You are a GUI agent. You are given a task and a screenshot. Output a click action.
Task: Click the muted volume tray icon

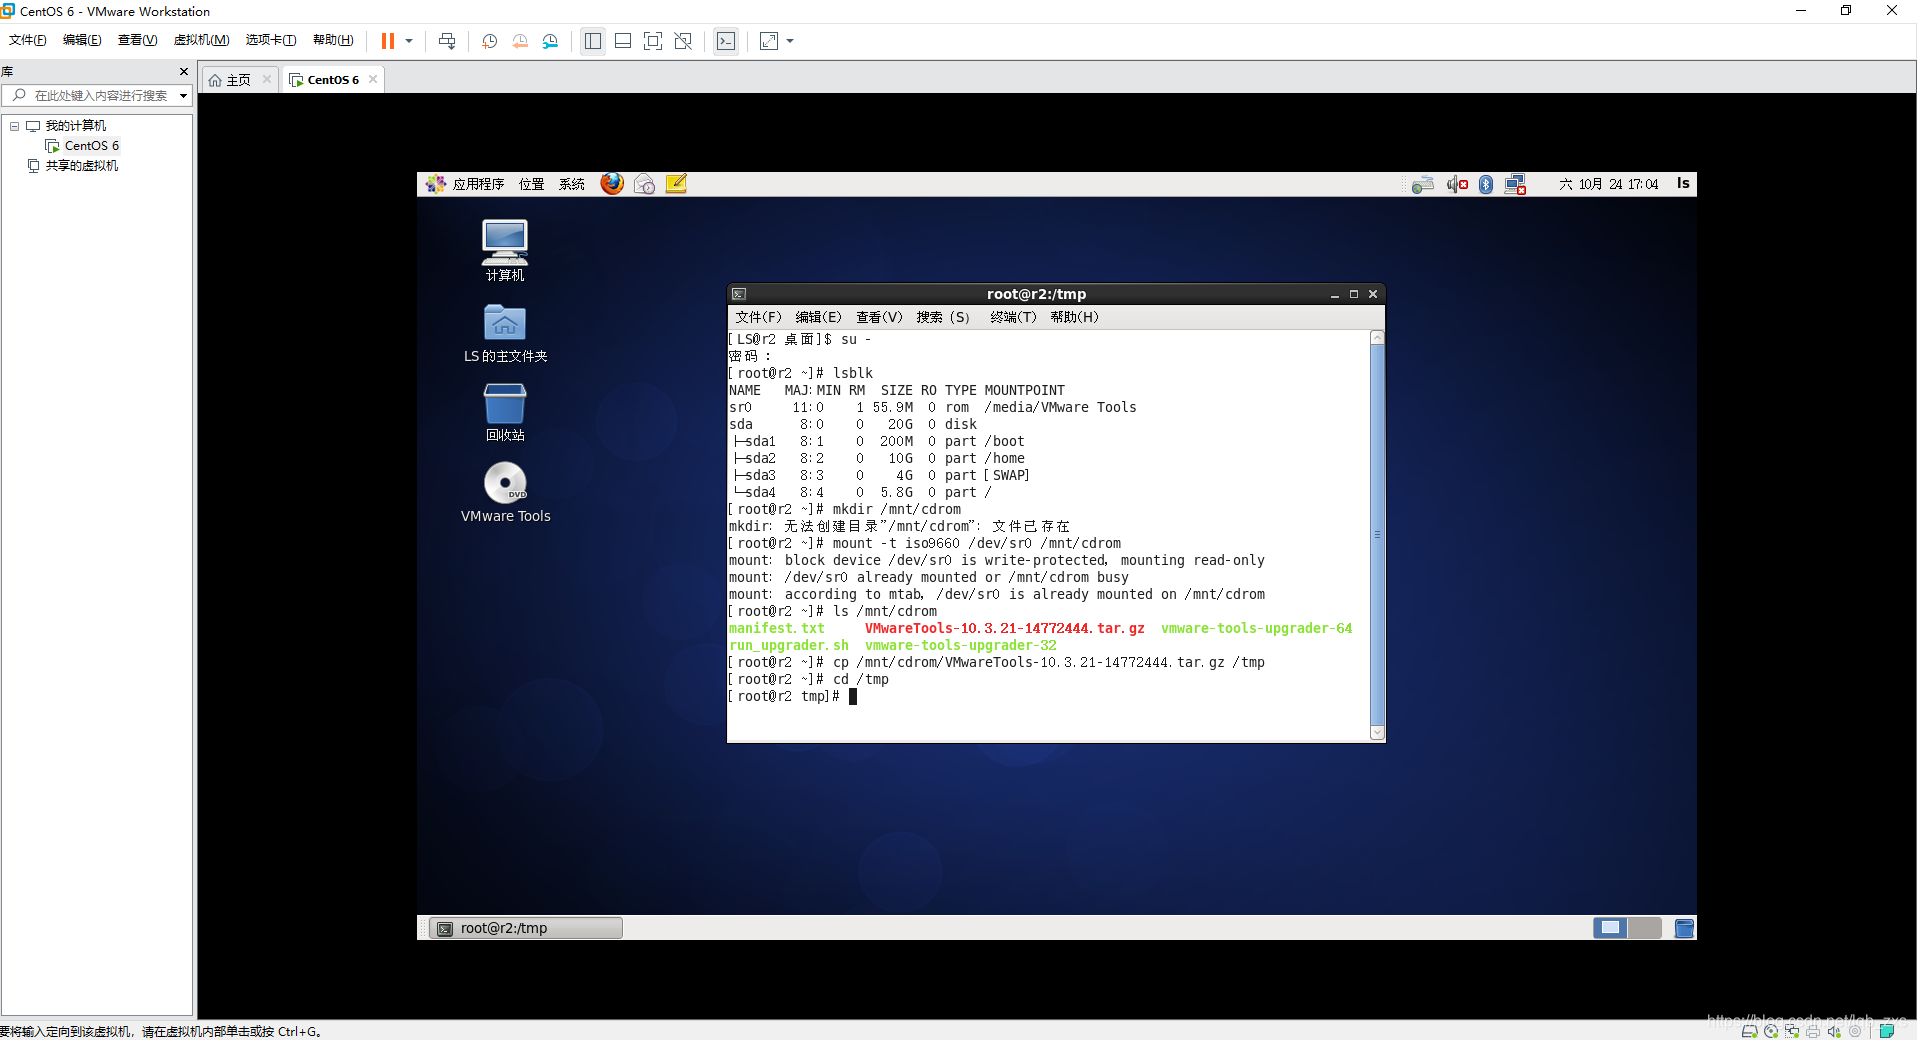(x=1457, y=184)
